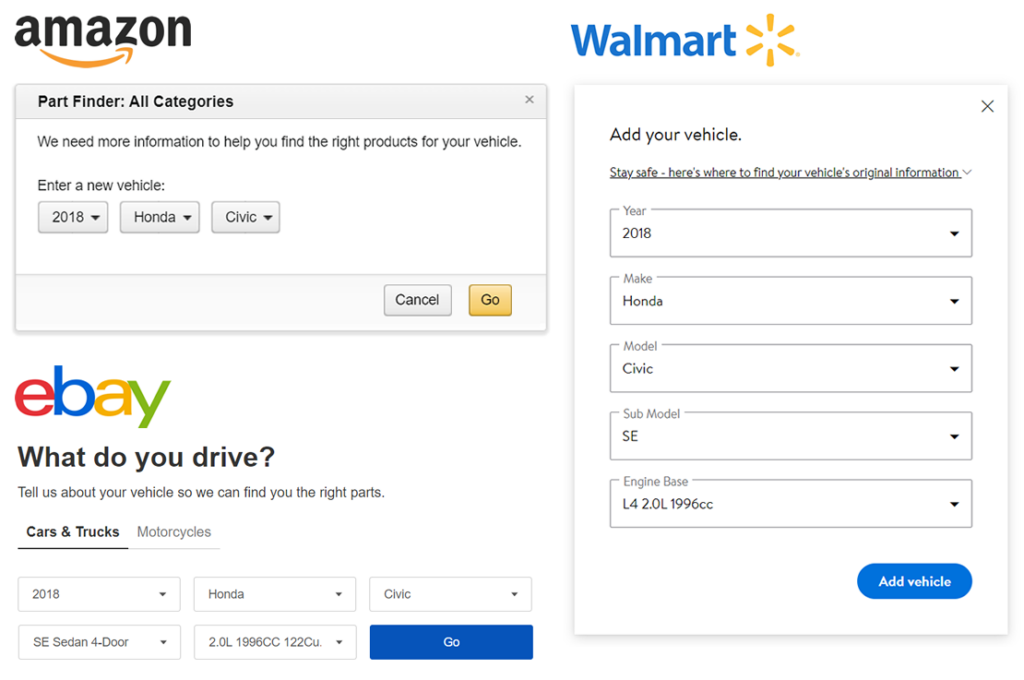Viewport: 1024px width, 680px height.
Task: Open Walmart's Make dropdown
Action: pyautogui.click(x=790, y=300)
